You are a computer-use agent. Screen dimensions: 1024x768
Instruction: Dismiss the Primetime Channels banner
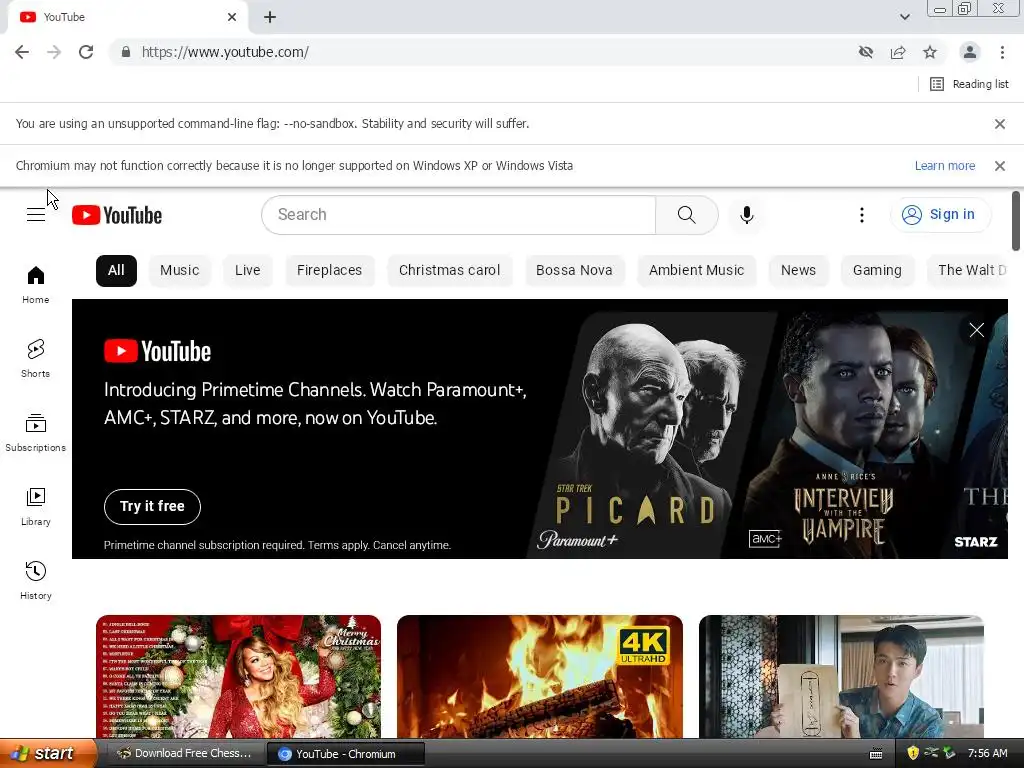[x=976, y=330]
